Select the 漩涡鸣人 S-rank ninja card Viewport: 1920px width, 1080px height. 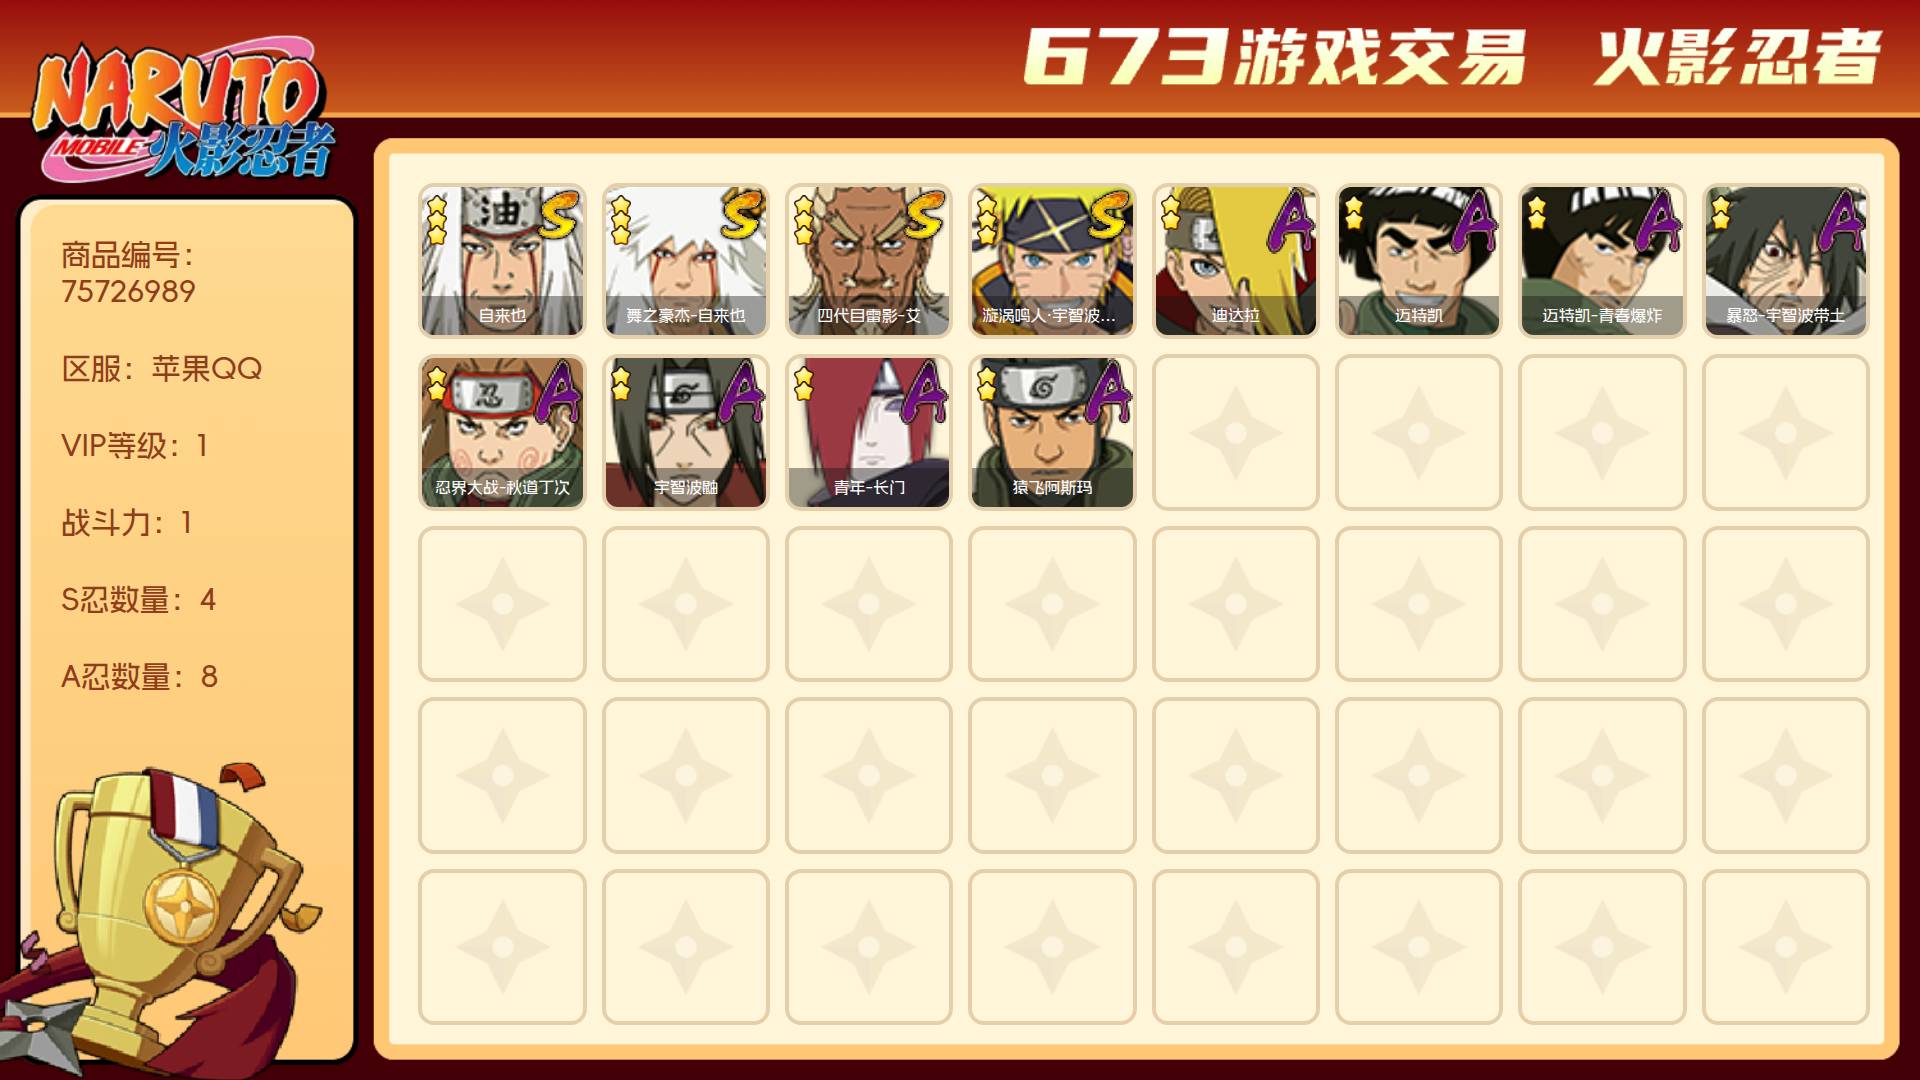[1052, 261]
